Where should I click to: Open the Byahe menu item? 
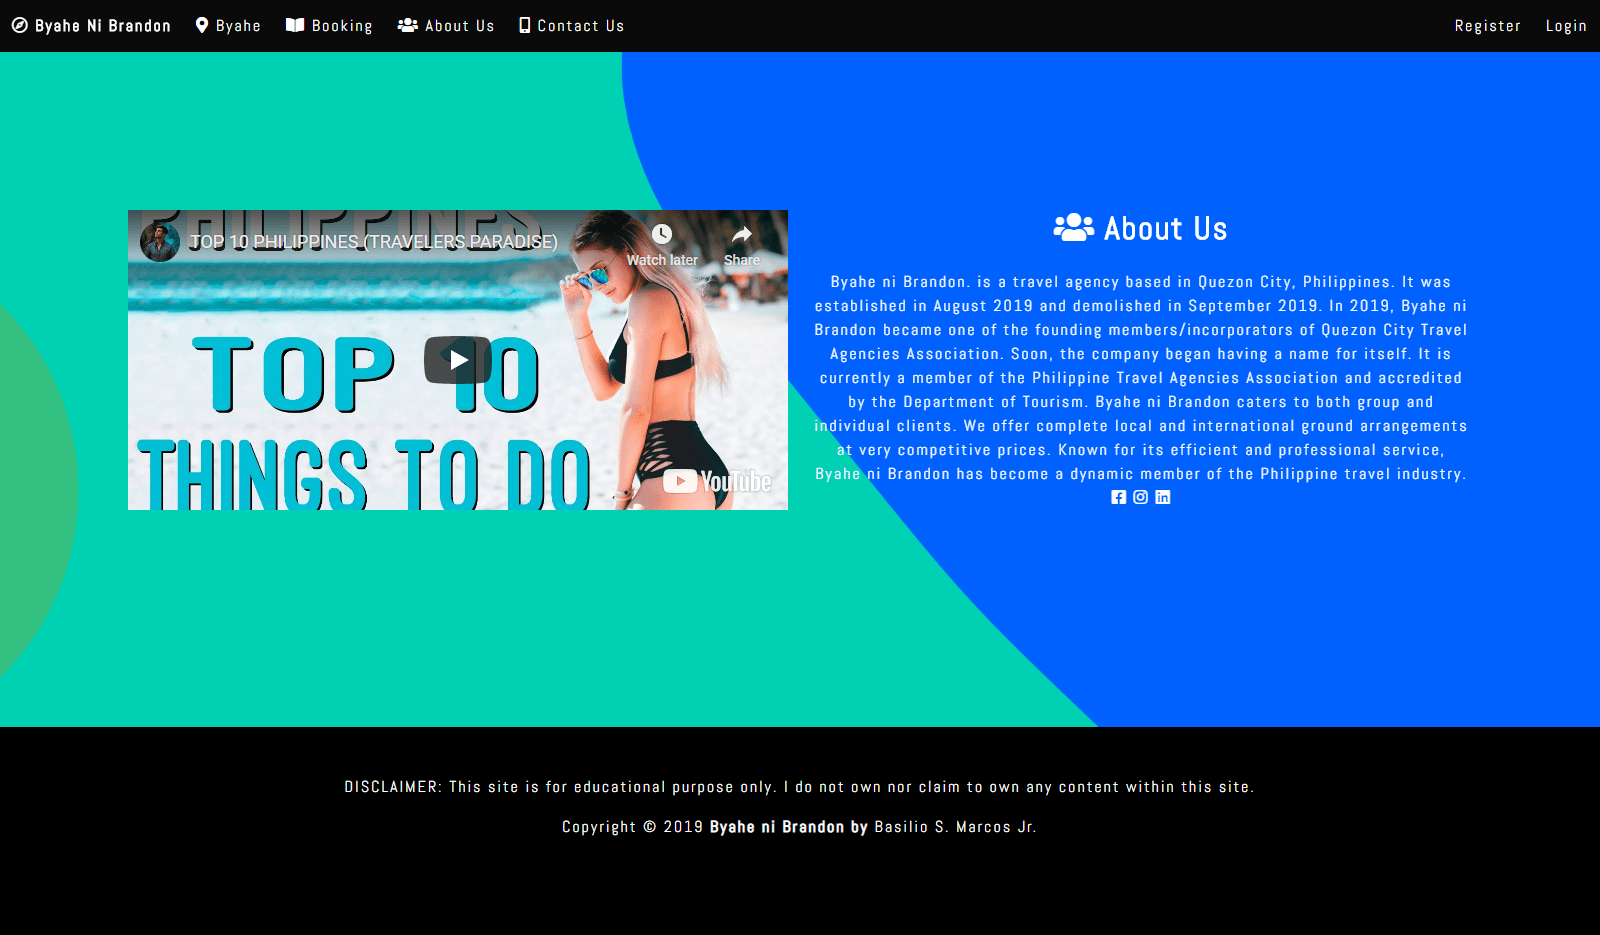coord(228,26)
